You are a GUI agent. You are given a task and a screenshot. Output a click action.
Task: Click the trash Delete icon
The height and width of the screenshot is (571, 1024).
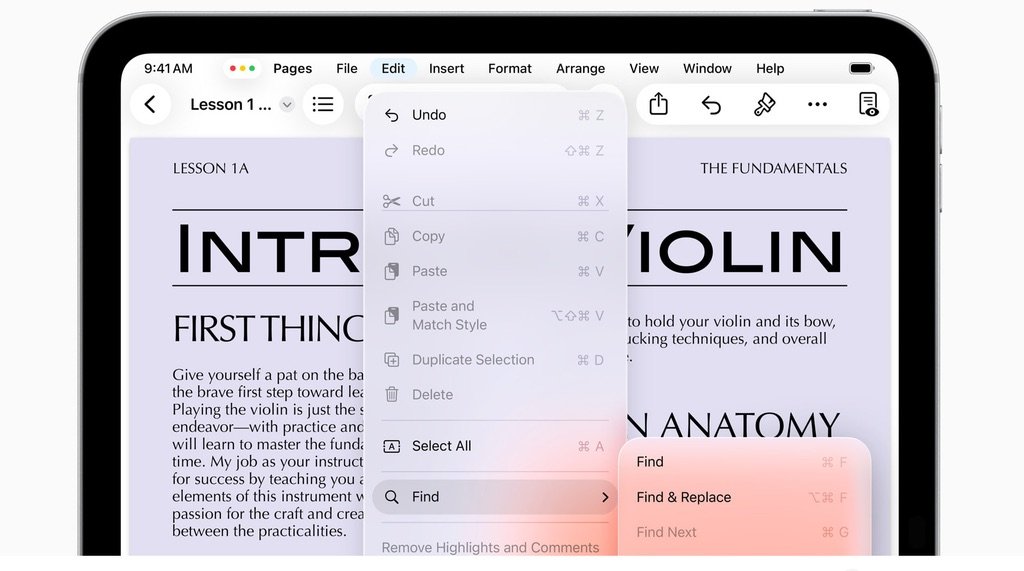coord(391,395)
